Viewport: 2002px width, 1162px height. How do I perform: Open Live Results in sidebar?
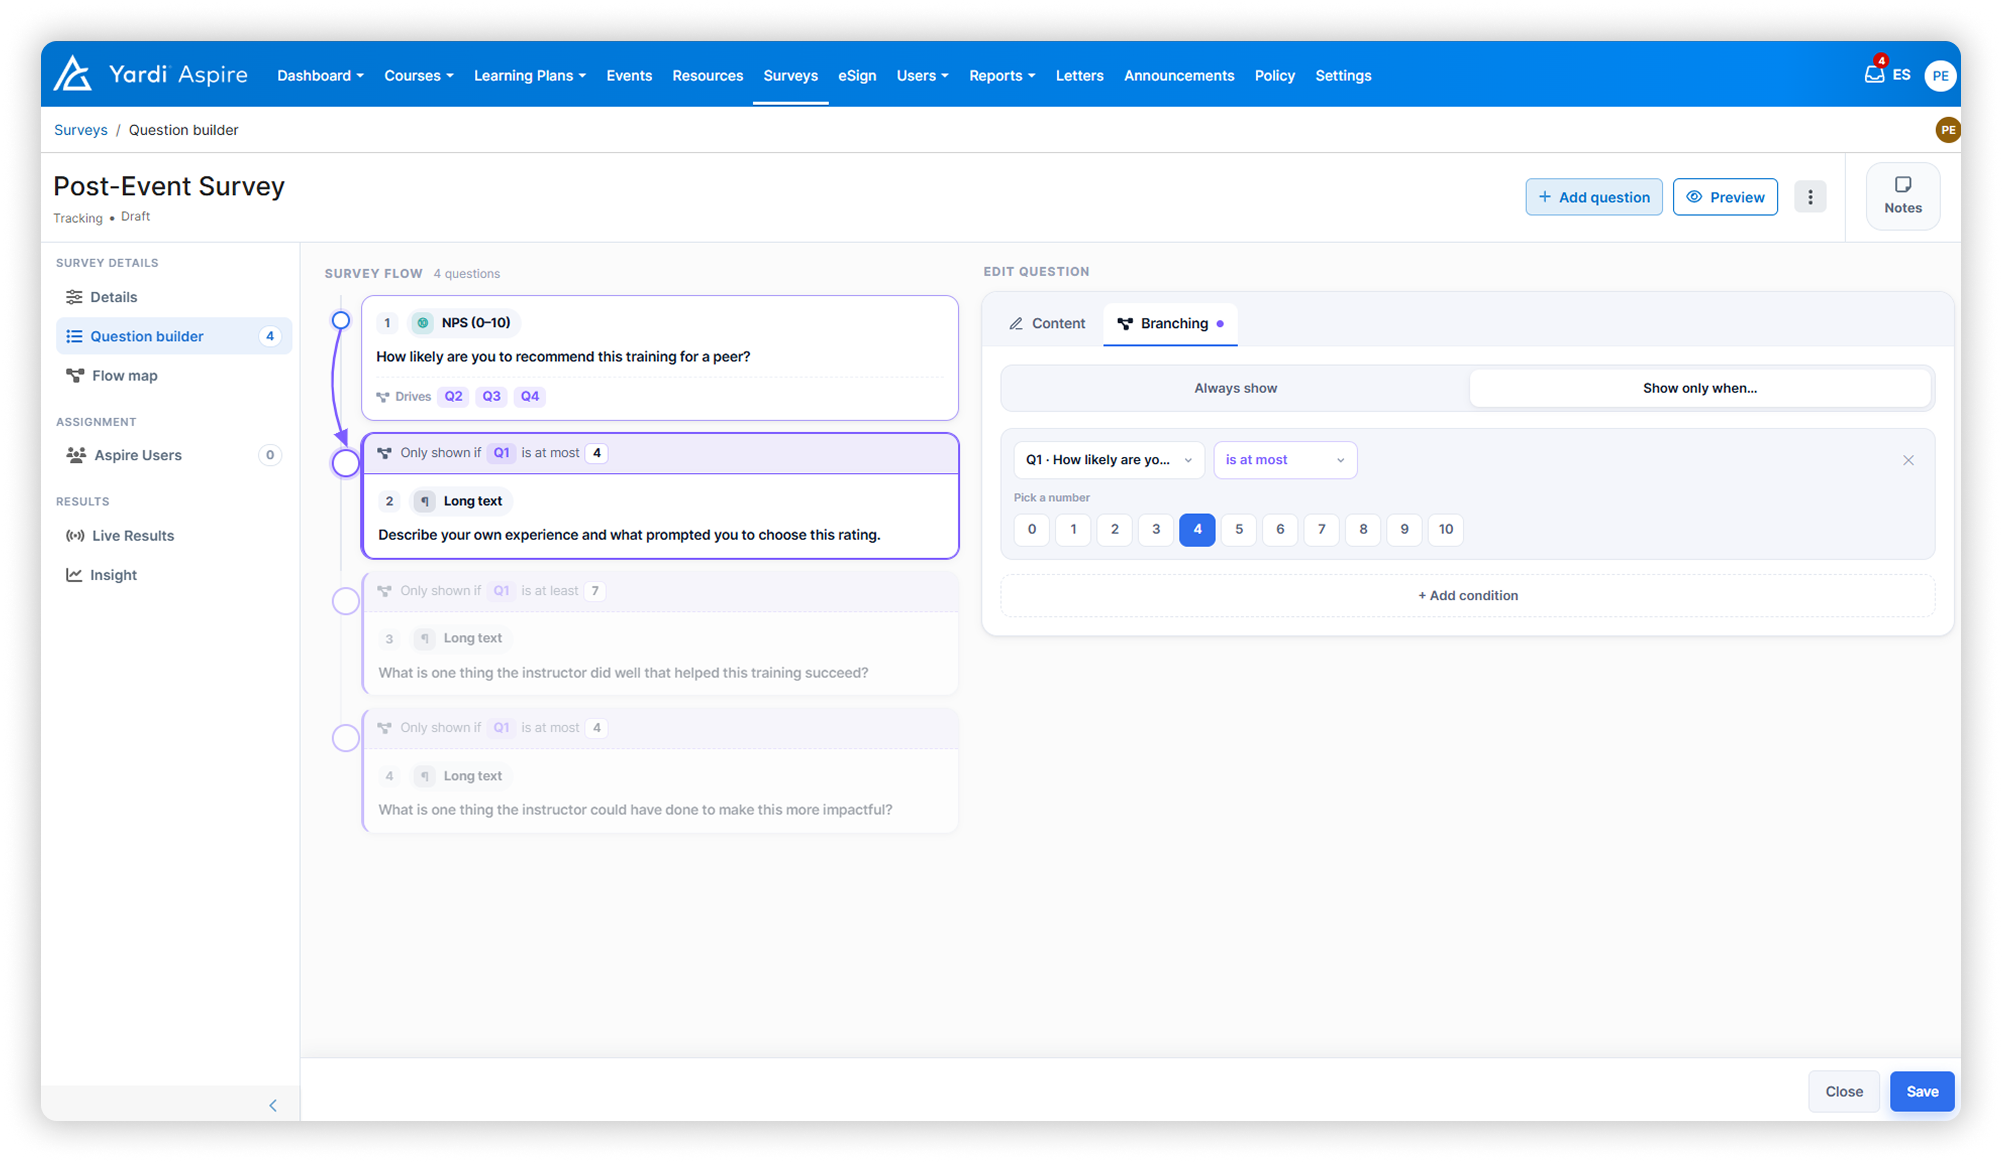(x=173, y=536)
